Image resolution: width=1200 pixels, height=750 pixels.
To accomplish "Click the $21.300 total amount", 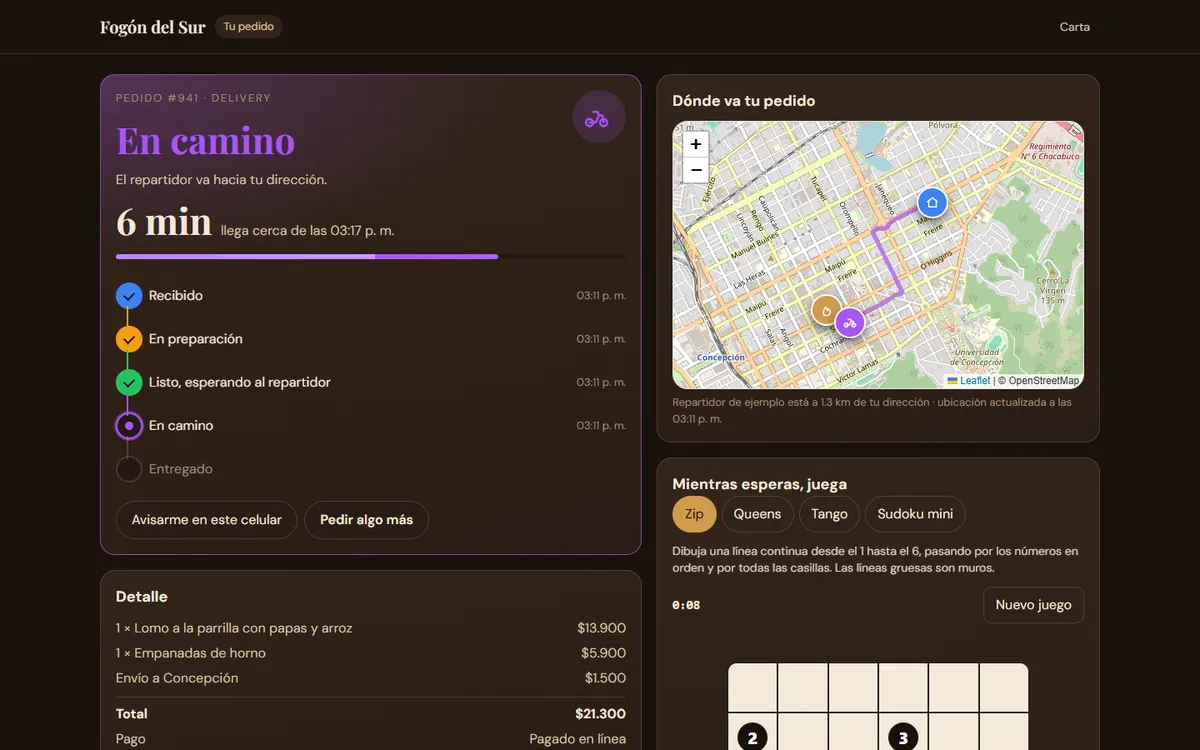I will coord(600,714).
